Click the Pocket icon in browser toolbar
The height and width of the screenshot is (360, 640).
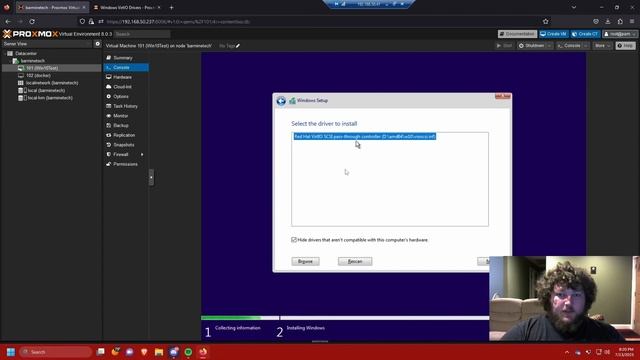596,21
